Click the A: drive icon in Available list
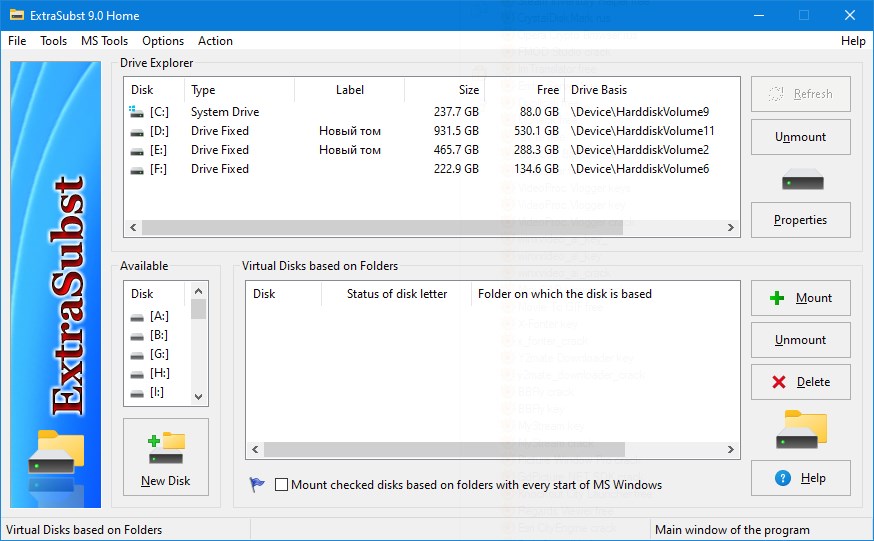 coord(137,318)
